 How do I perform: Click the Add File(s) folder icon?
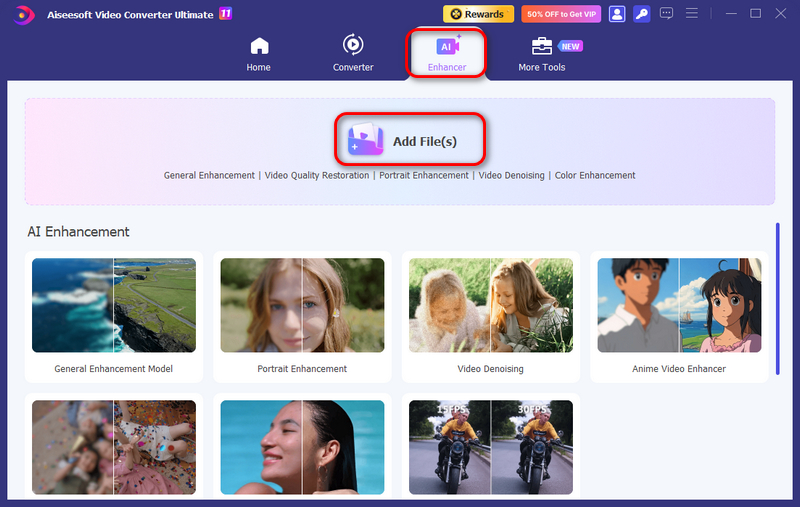coord(365,139)
